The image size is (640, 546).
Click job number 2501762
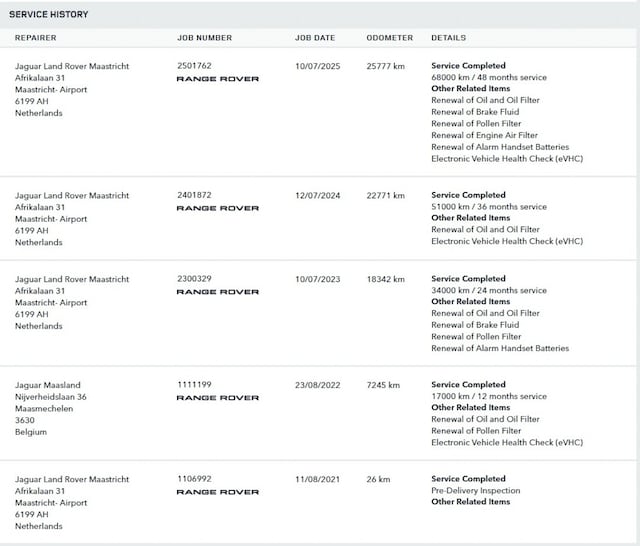(194, 66)
